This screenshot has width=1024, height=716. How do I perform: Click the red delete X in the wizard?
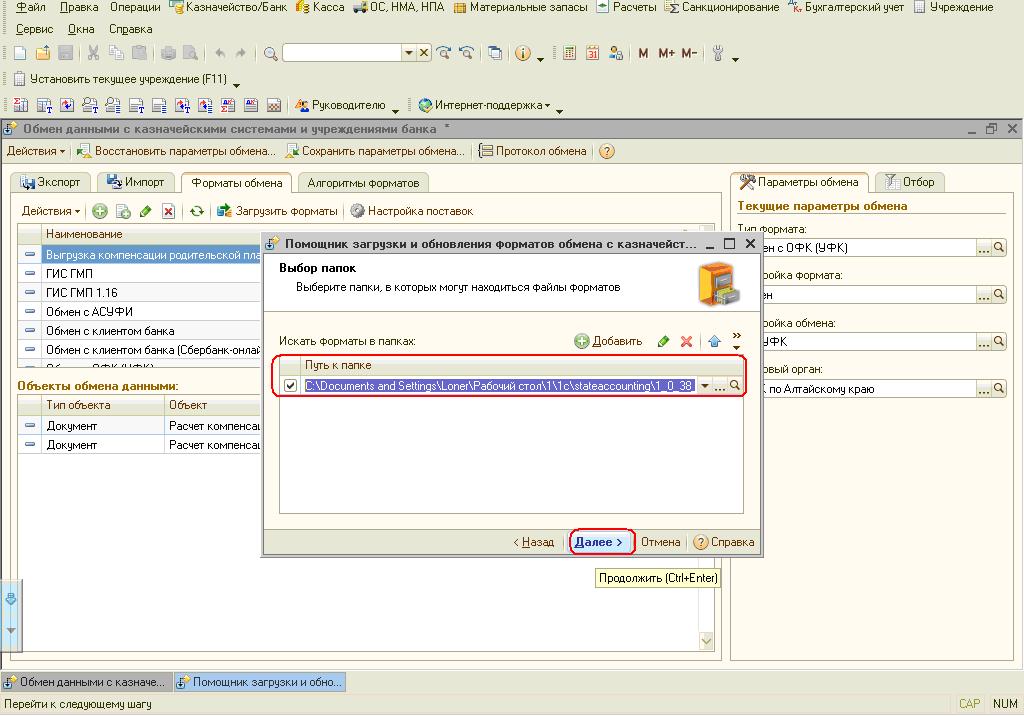[x=686, y=341]
